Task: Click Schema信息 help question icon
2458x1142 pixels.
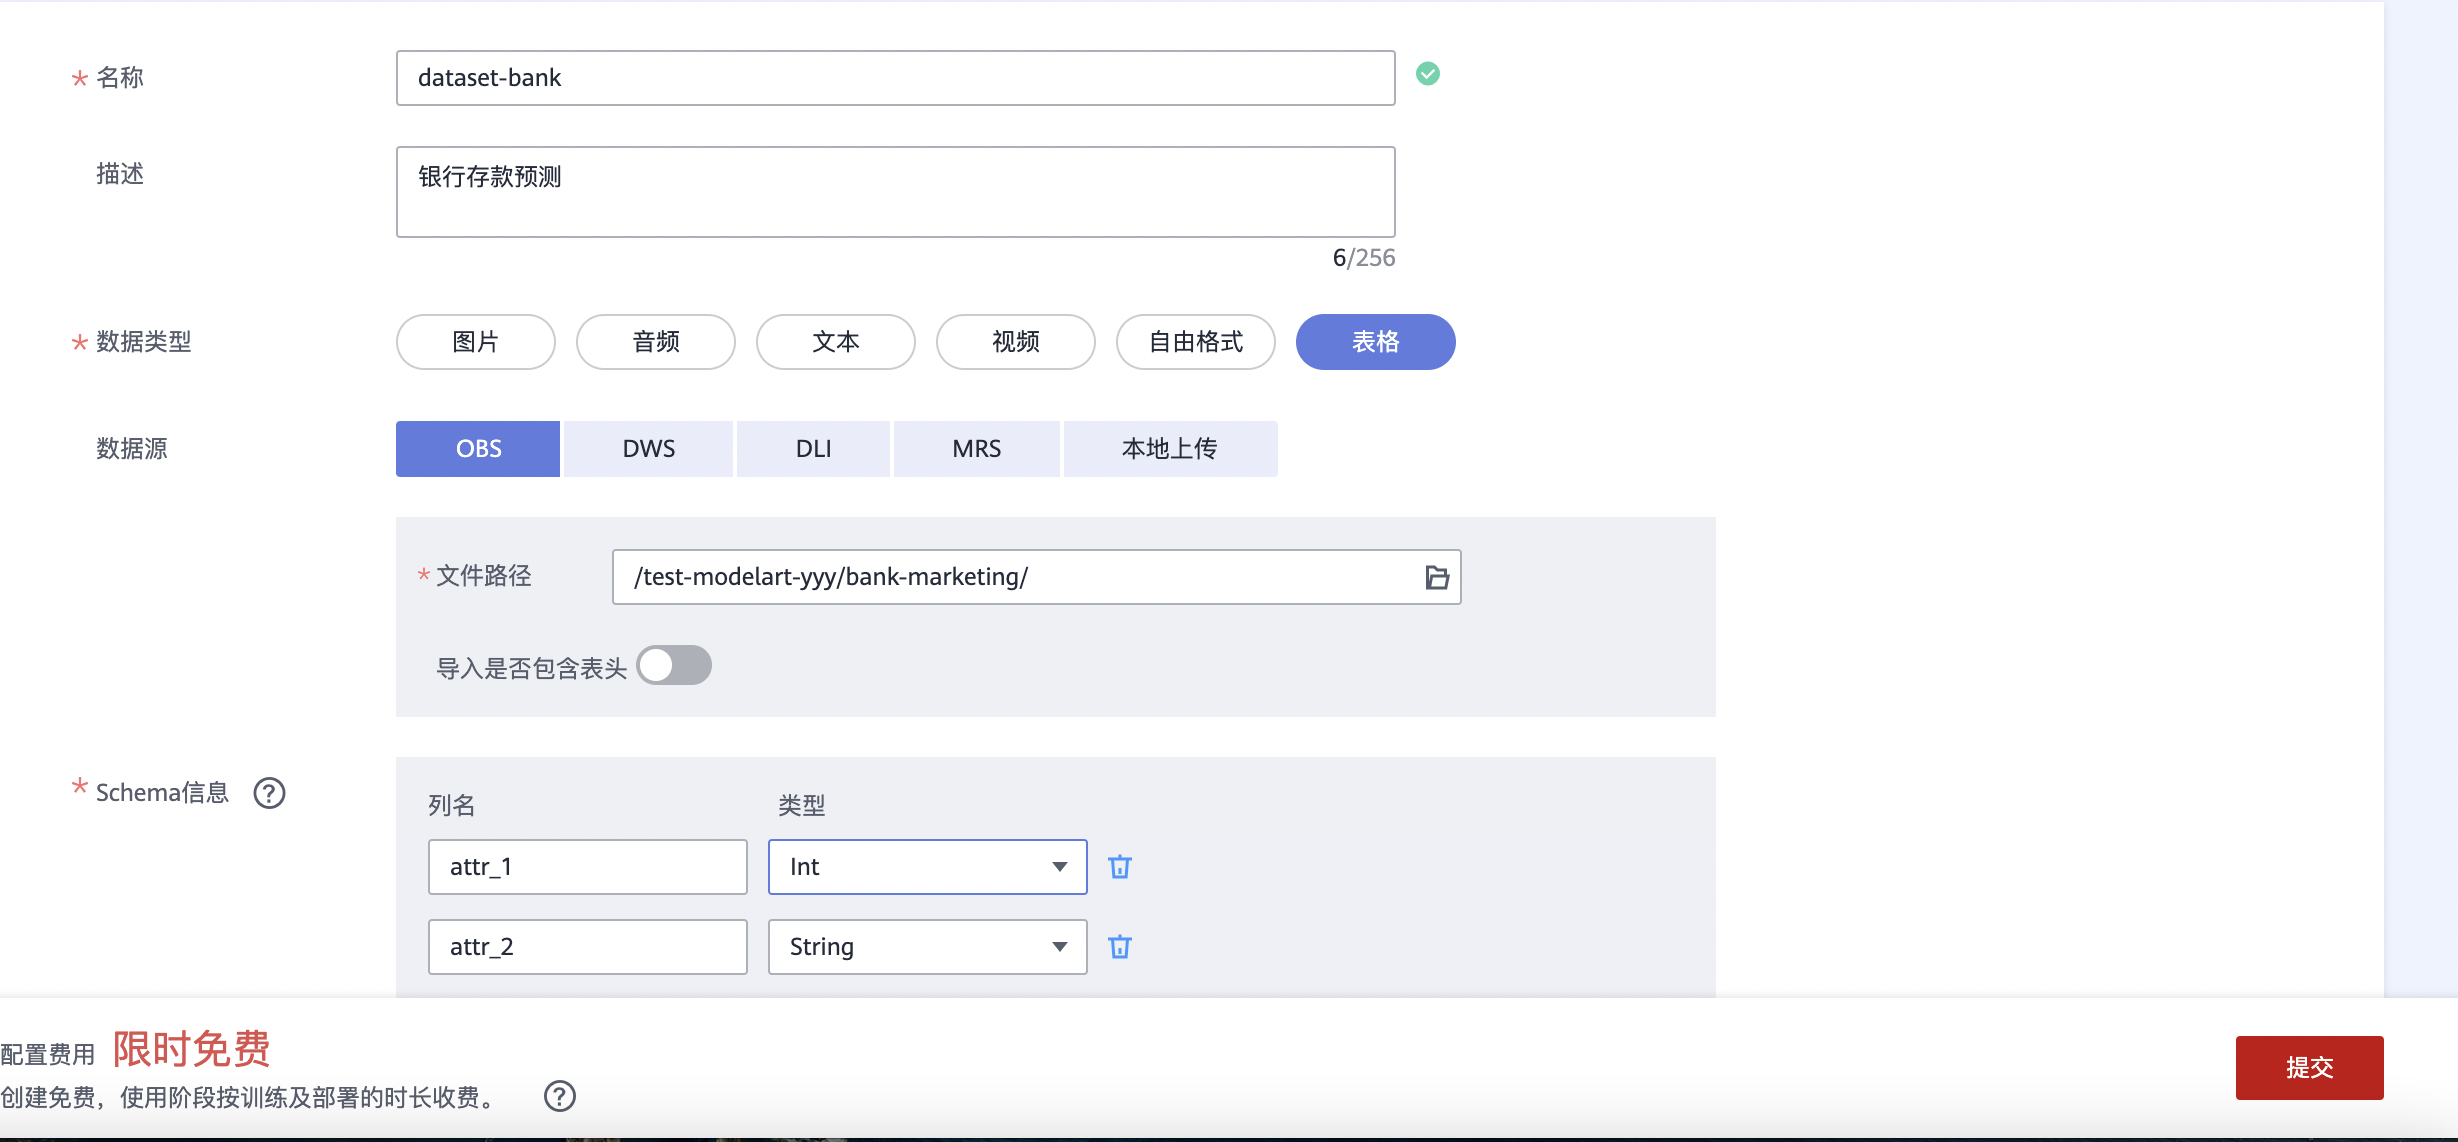Action: click(269, 793)
